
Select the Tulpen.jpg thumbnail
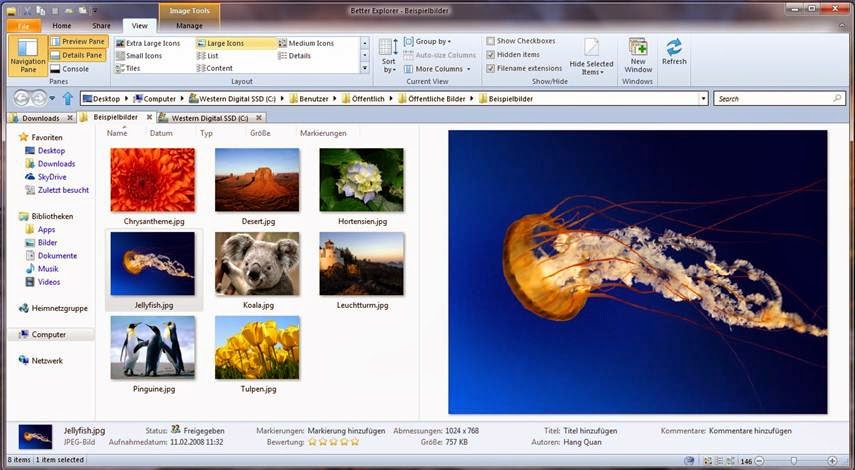(257, 347)
